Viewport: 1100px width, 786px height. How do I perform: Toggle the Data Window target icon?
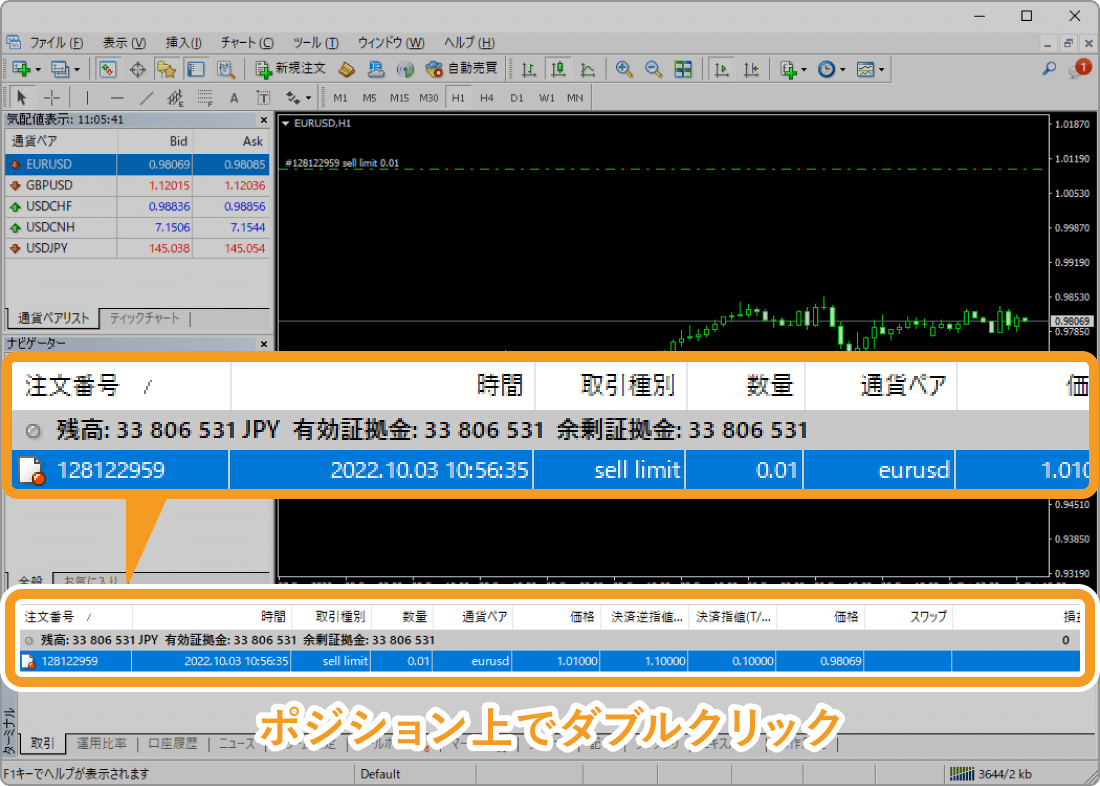tap(138, 69)
